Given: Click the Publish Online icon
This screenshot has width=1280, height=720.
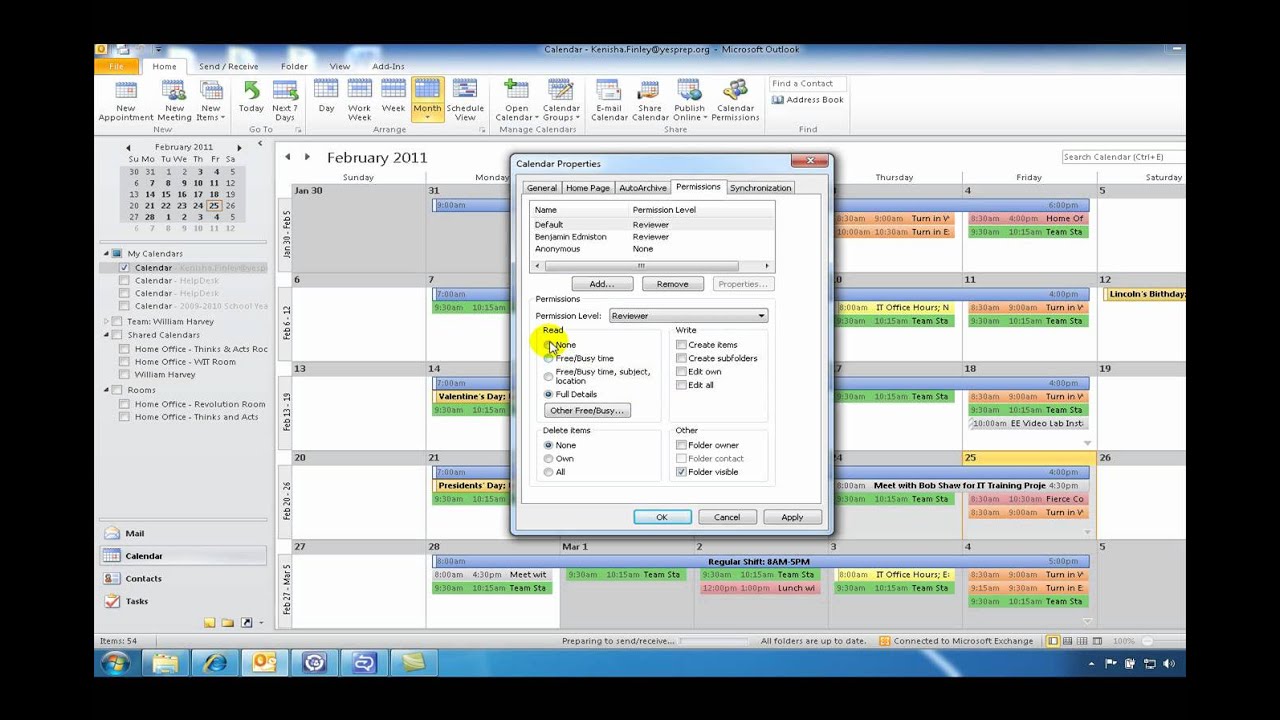Looking at the screenshot, I should 689,100.
